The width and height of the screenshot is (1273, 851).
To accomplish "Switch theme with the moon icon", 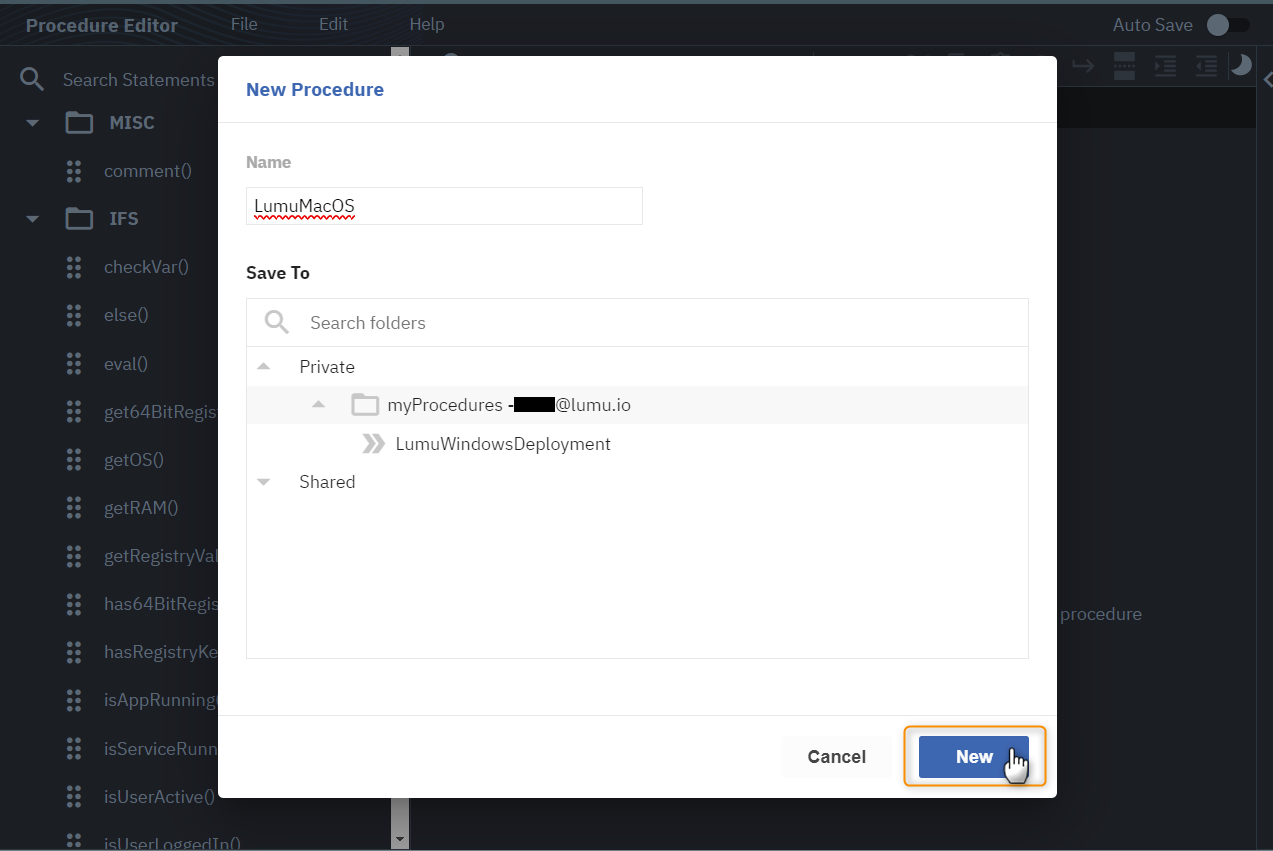I will [1240, 65].
